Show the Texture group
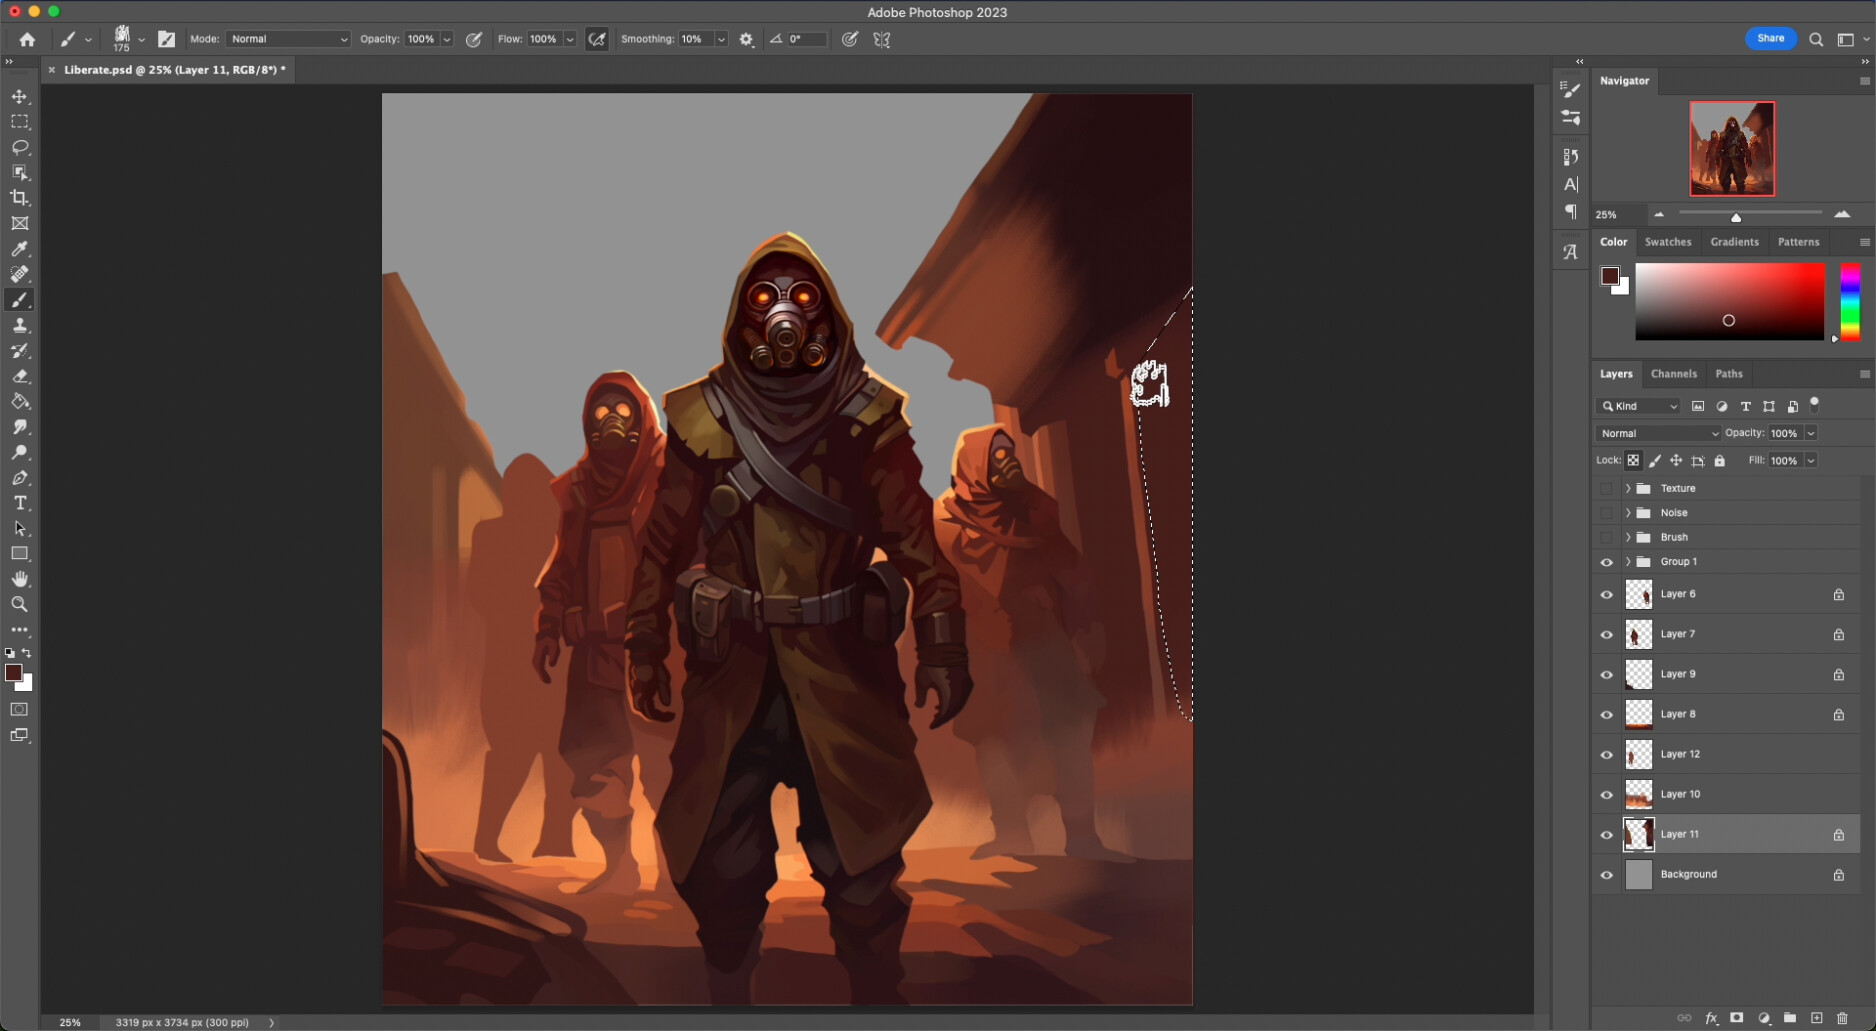The width and height of the screenshot is (1876, 1031). (1607, 489)
